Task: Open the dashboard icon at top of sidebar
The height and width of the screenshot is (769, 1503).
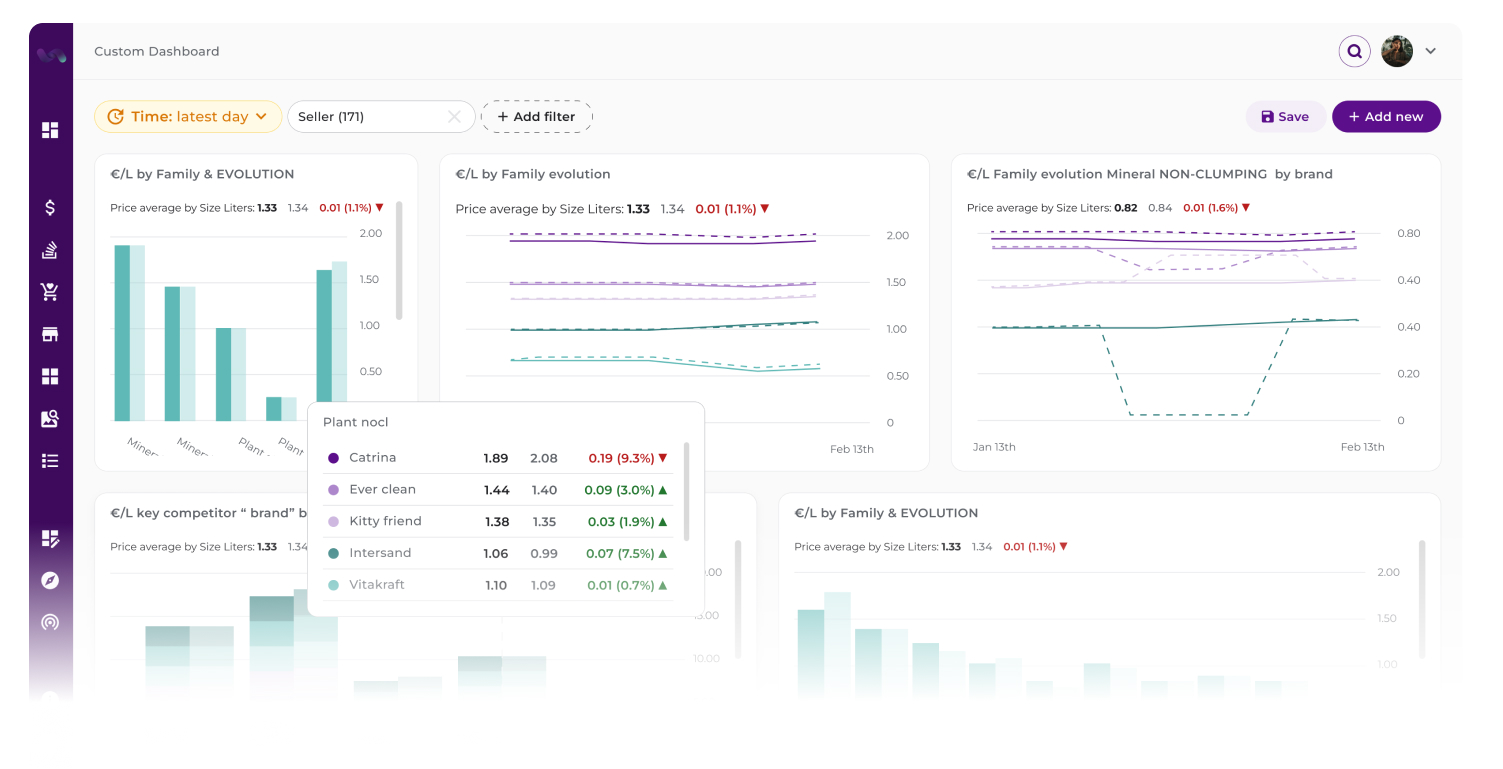Action: (50, 130)
